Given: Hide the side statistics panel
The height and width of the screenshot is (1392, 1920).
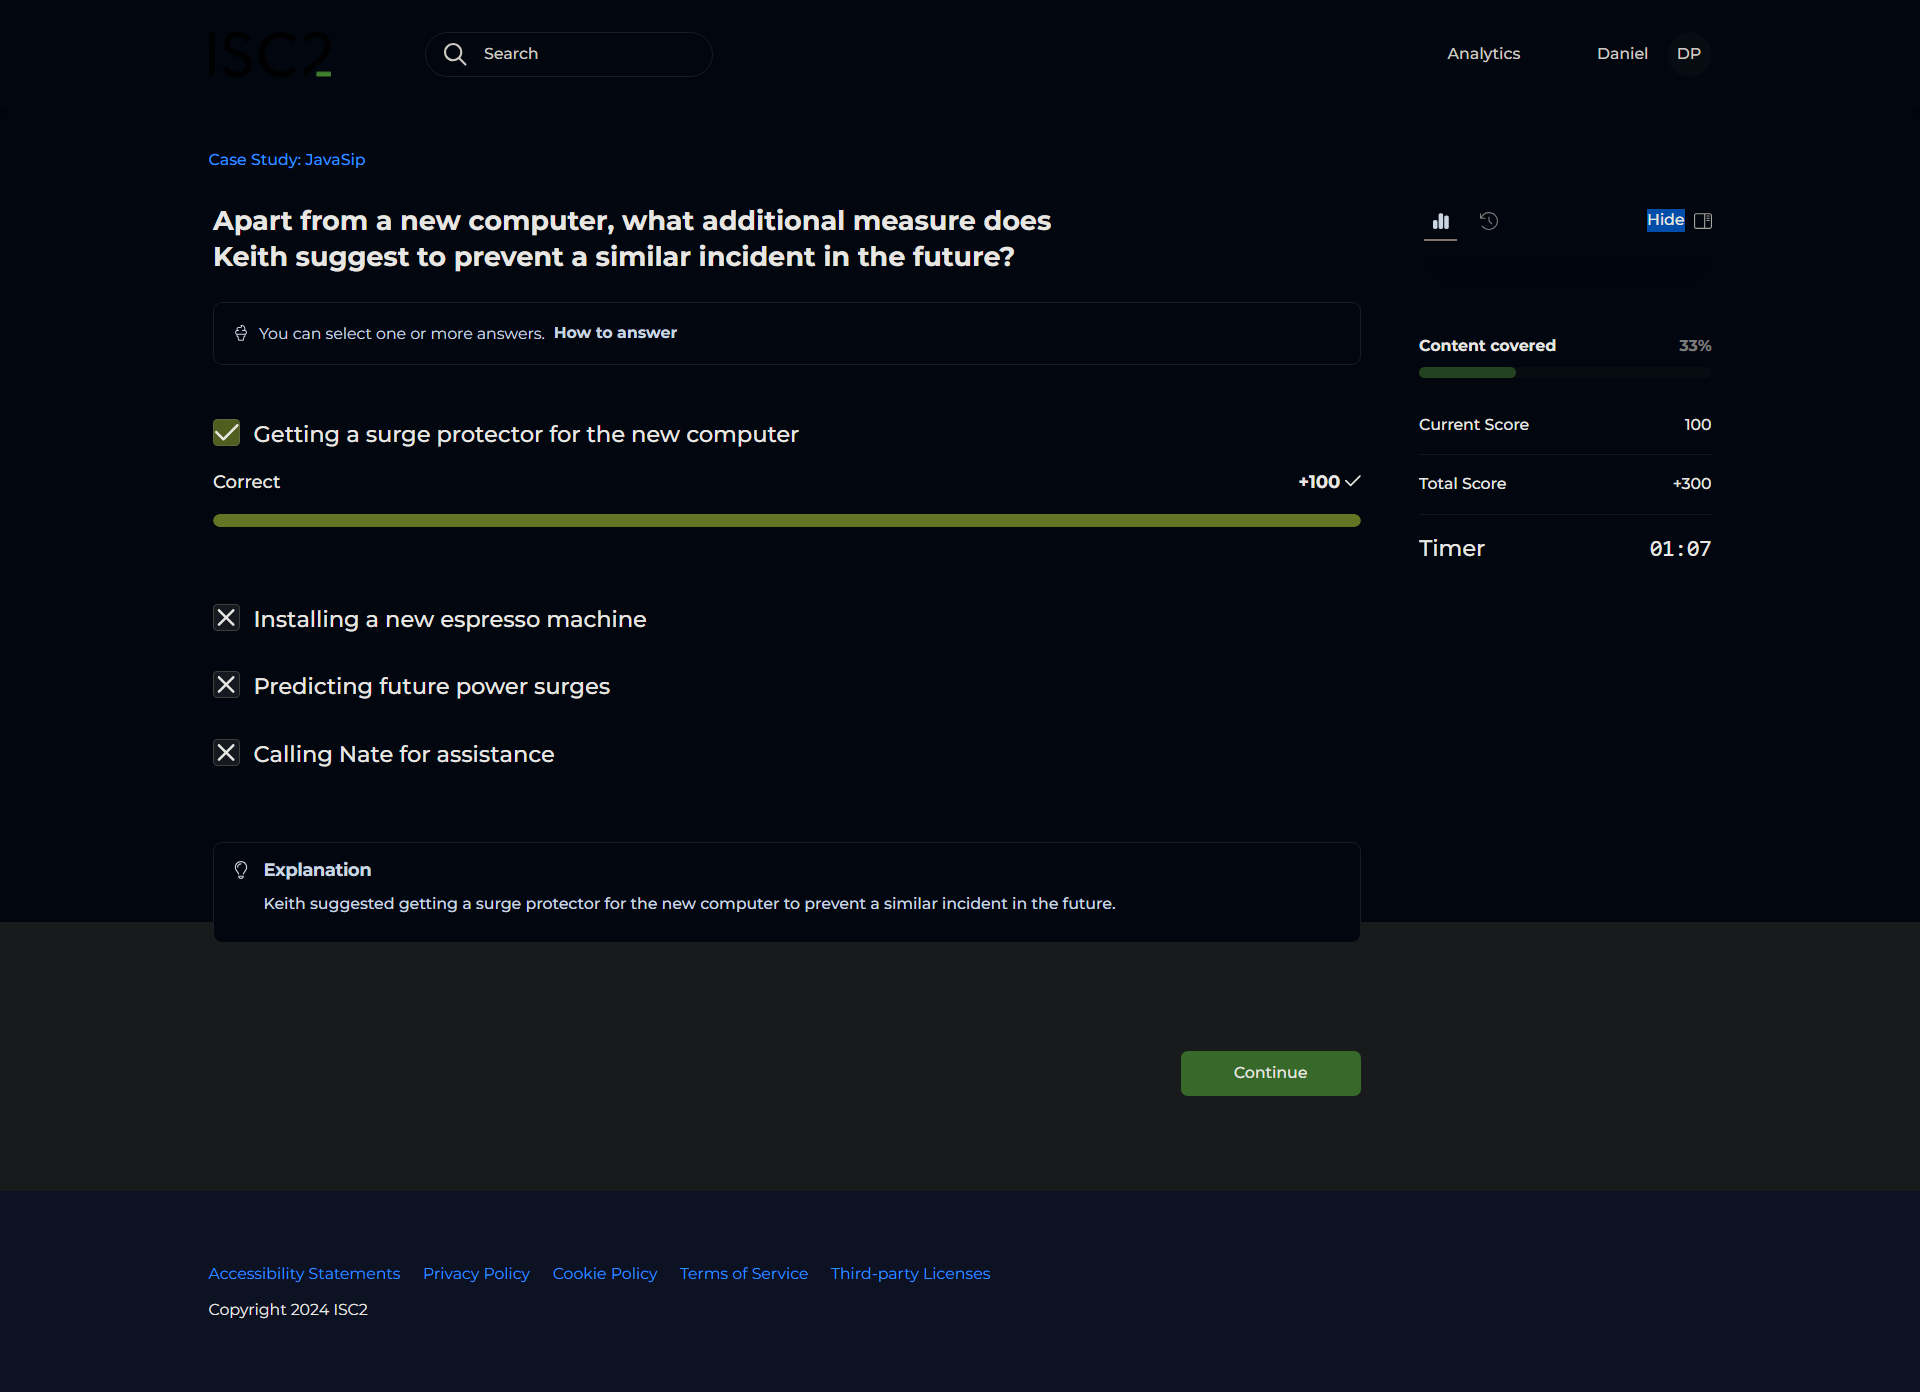Looking at the screenshot, I should 1665,220.
